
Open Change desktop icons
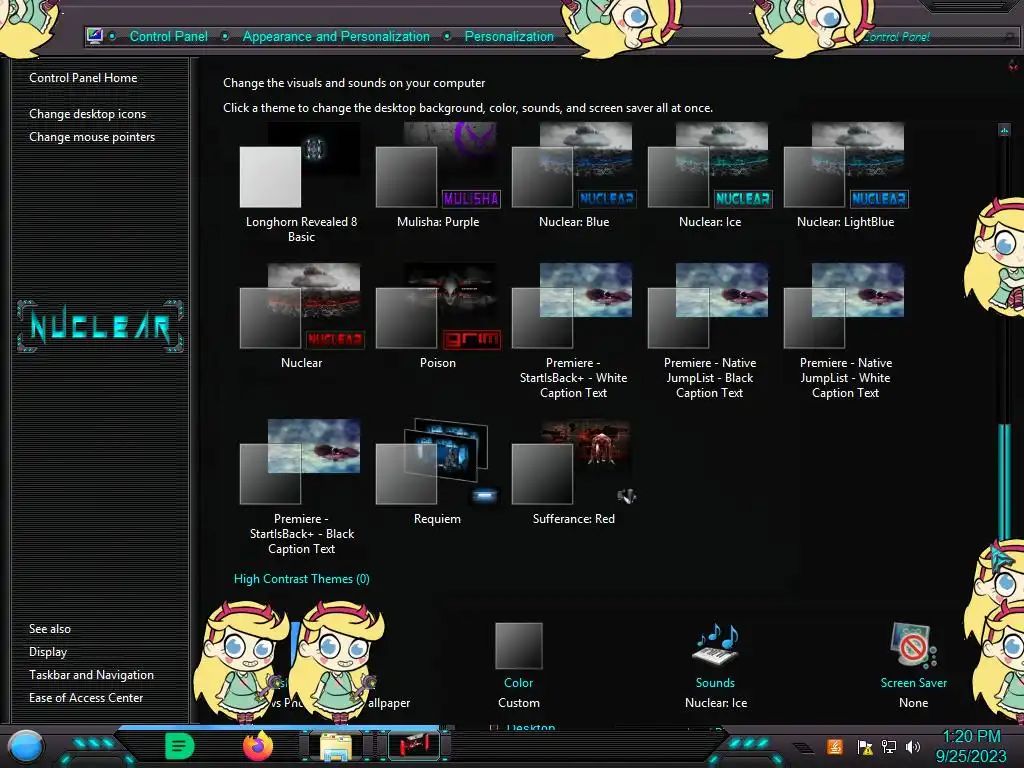(x=88, y=114)
